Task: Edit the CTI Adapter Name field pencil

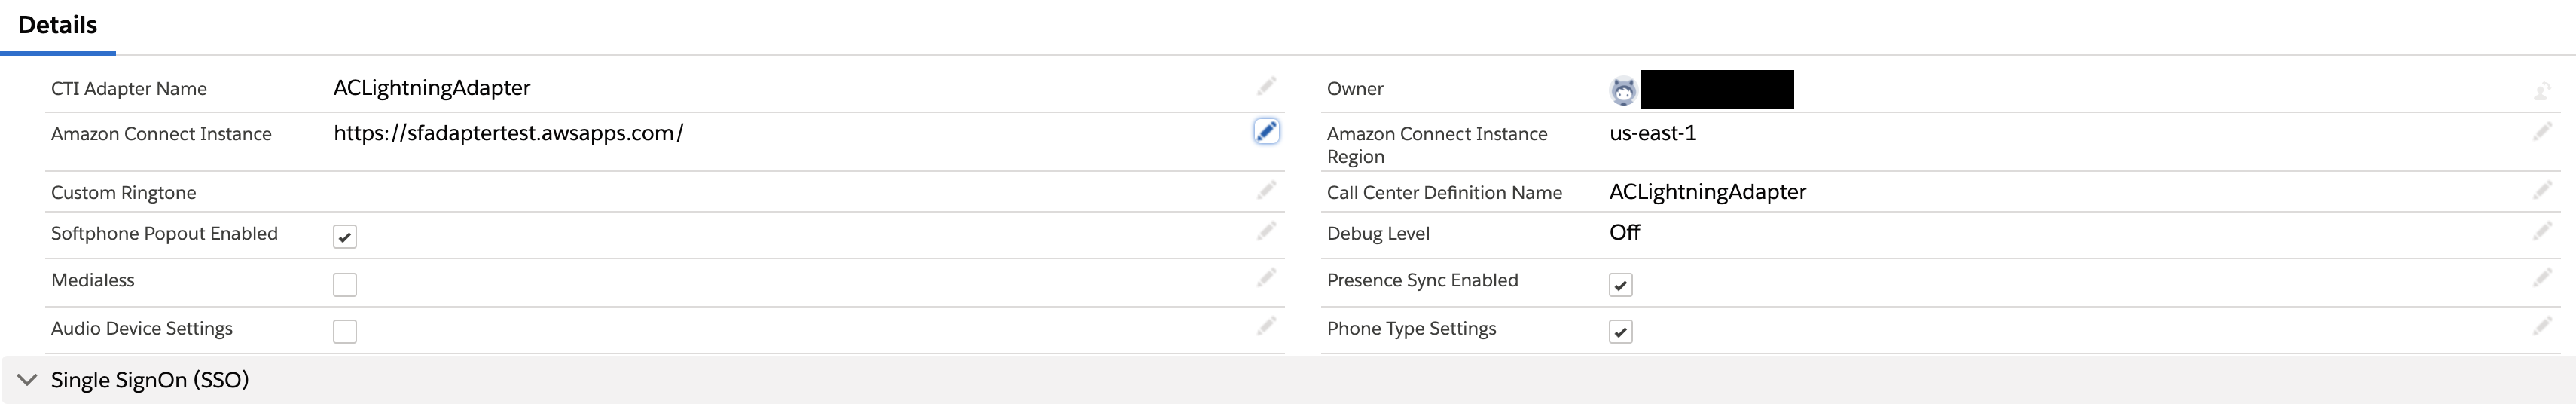Action: point(1266,86)
